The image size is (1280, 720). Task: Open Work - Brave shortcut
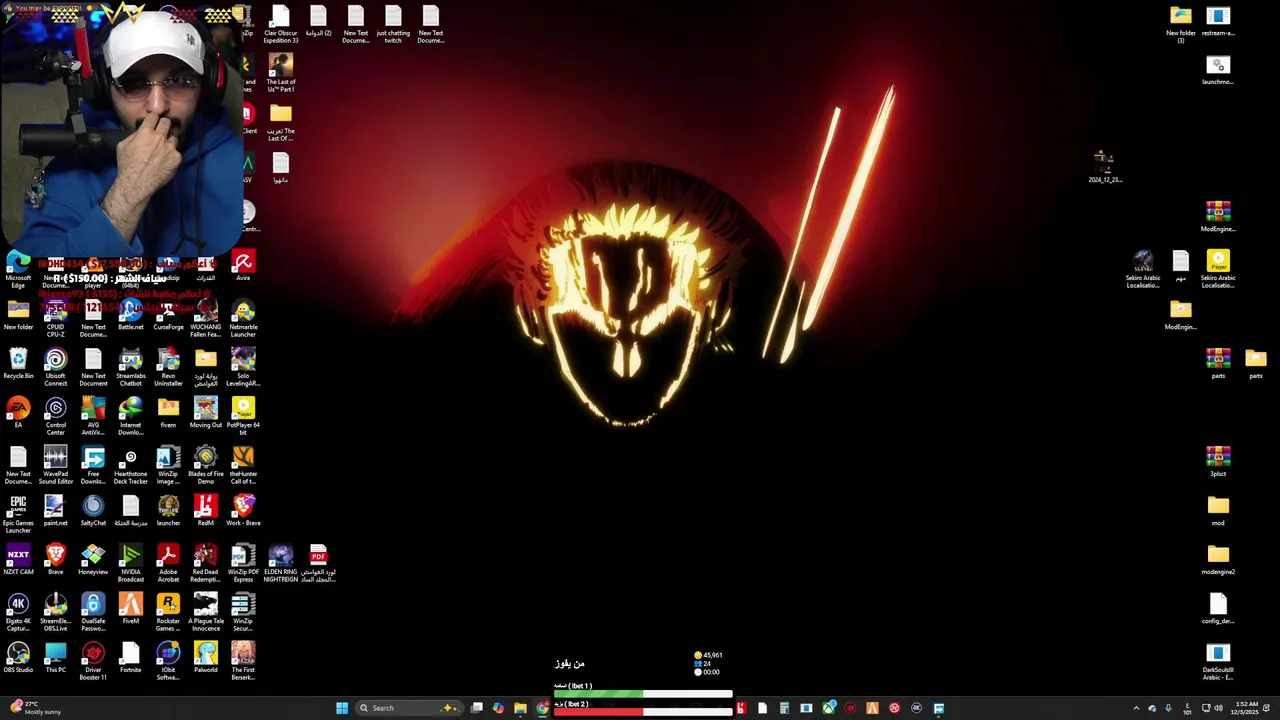(243, 511)
